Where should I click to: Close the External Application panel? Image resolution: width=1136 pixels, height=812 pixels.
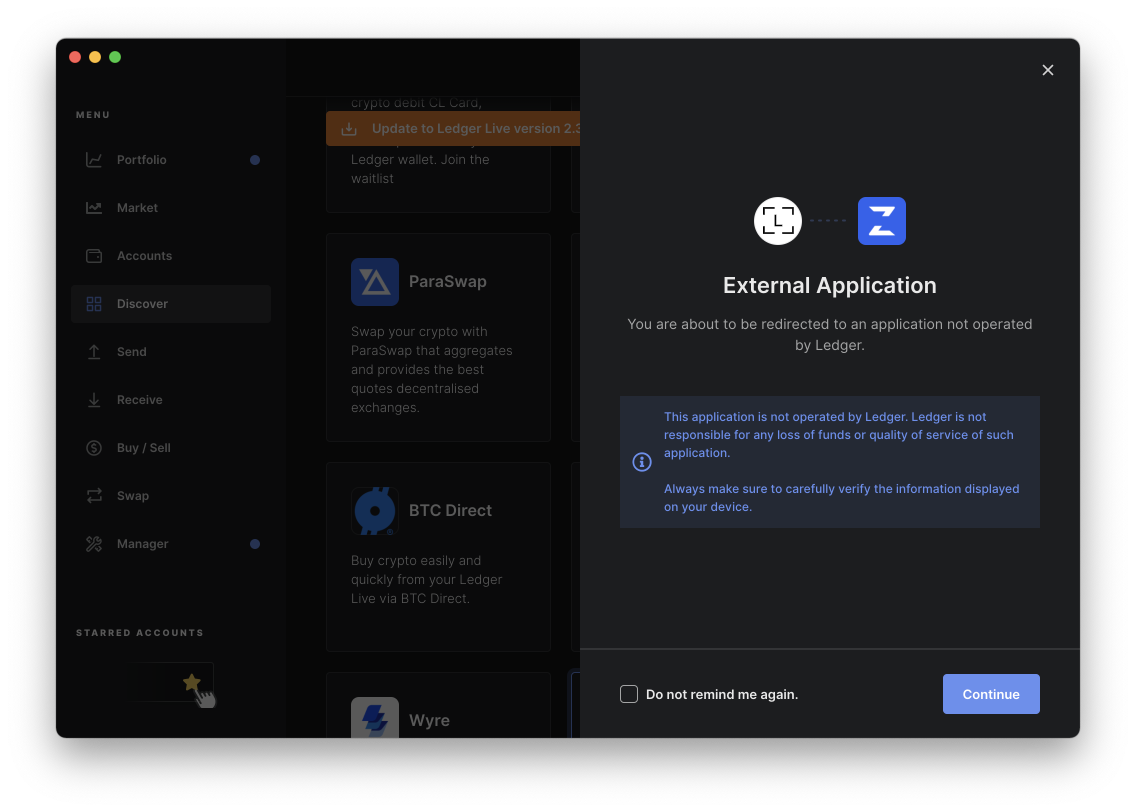[x=1048, y=70]
